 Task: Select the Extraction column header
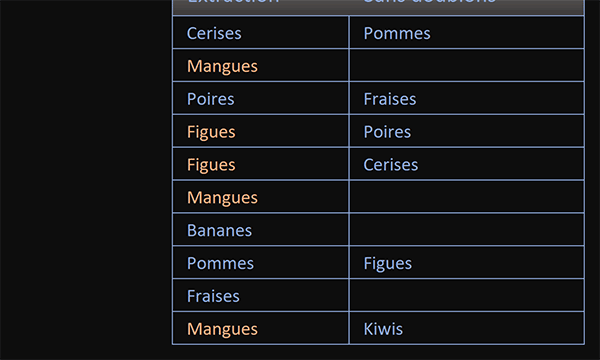pyautogui.click(x=261, y=7)
